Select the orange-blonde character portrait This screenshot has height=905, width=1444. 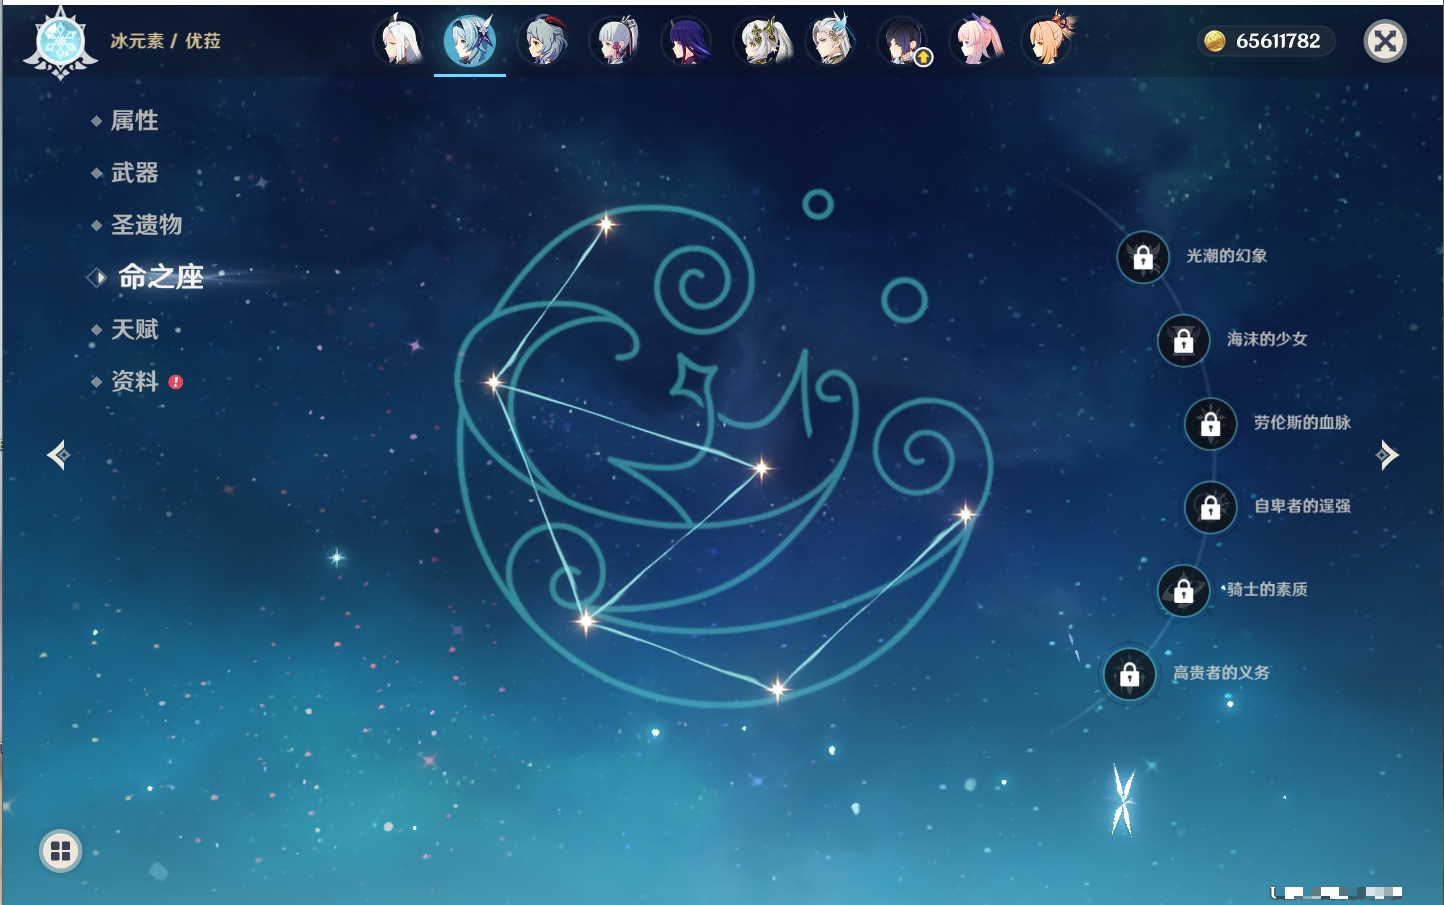pyautogui.click(x=1048, y=41)
